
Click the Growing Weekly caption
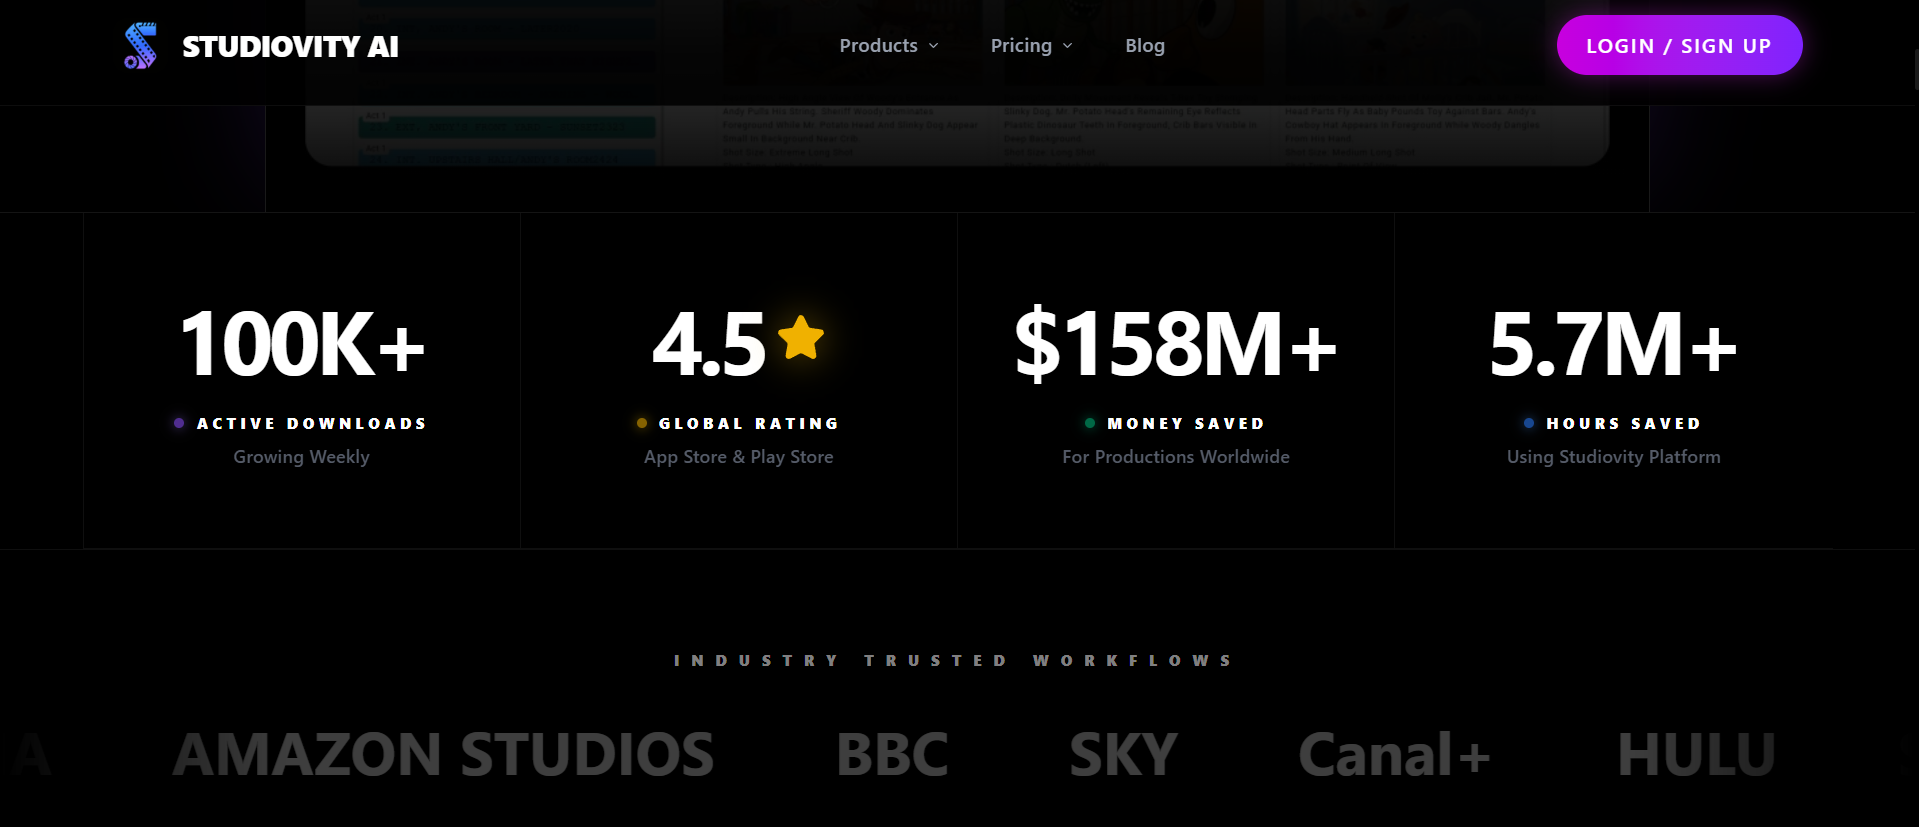coord(302,457)
